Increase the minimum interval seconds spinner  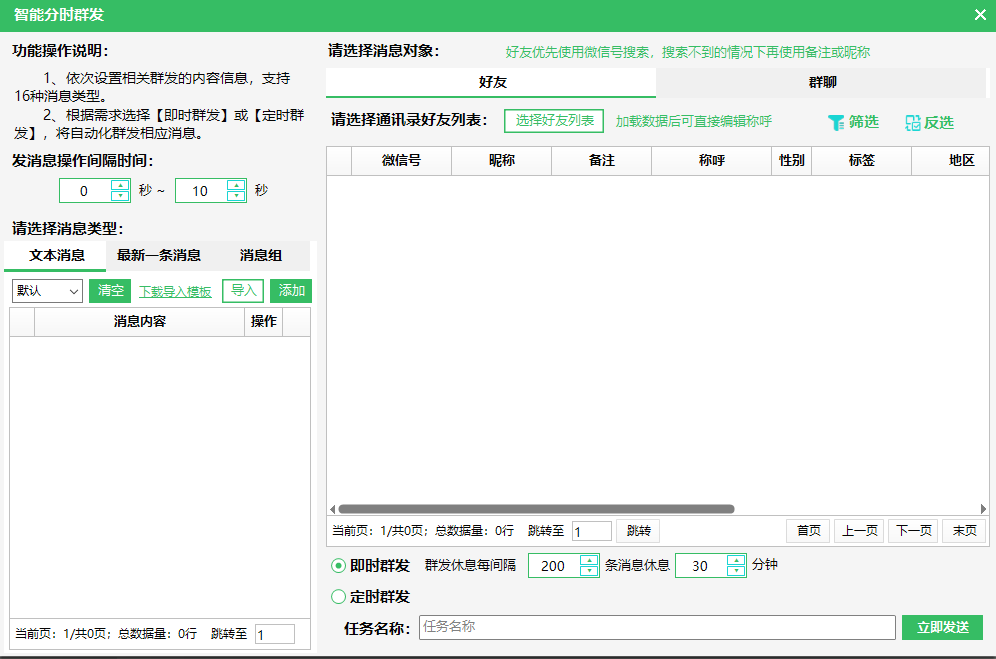coord(120,185)
